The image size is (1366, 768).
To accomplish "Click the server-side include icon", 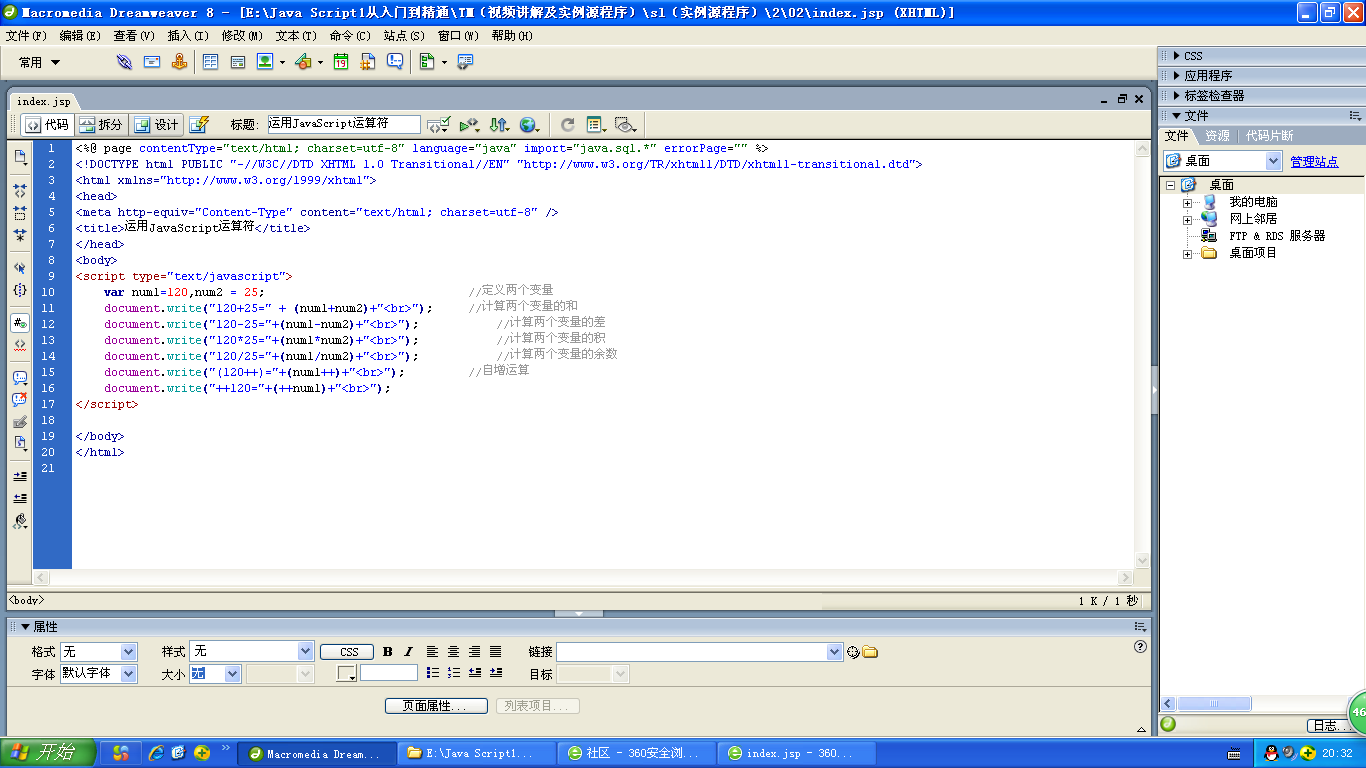I will click(368, 62).
